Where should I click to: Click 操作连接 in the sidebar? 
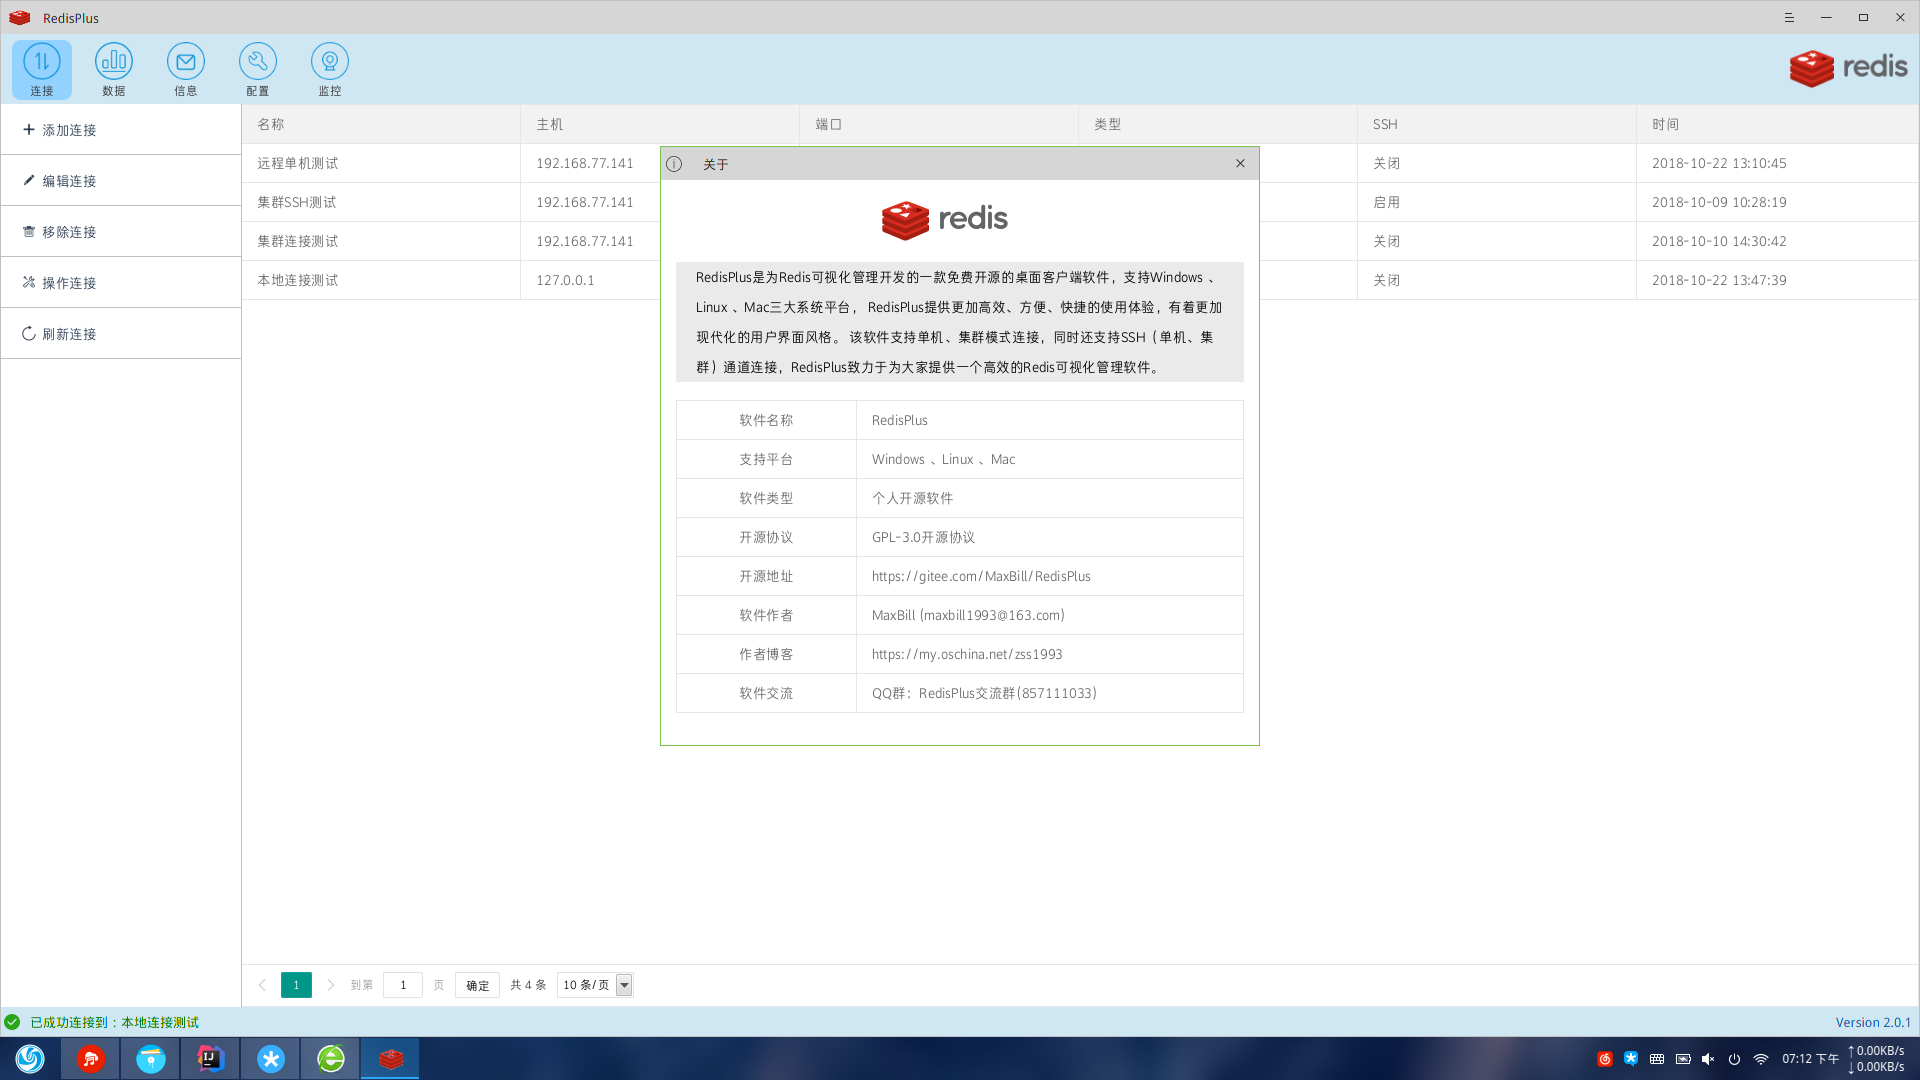[121, 283]
